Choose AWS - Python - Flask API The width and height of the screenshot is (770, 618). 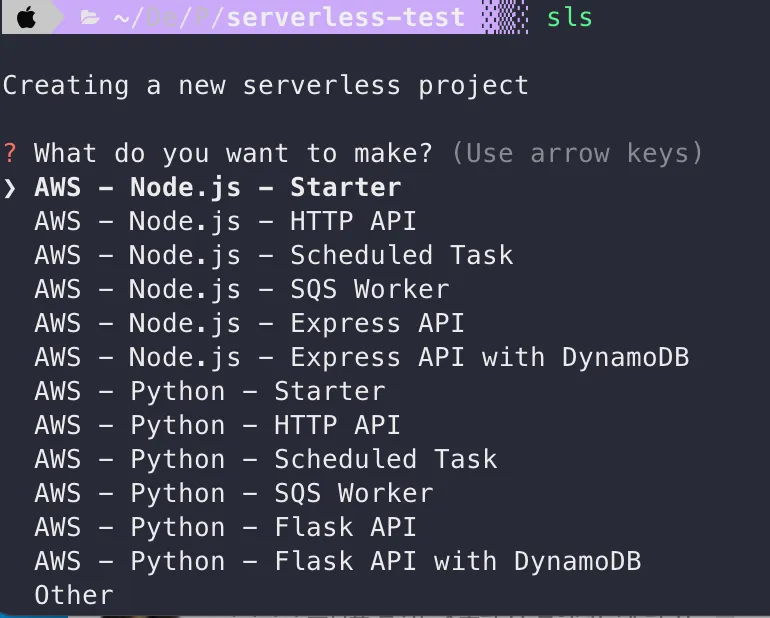(x=225, y=527)
